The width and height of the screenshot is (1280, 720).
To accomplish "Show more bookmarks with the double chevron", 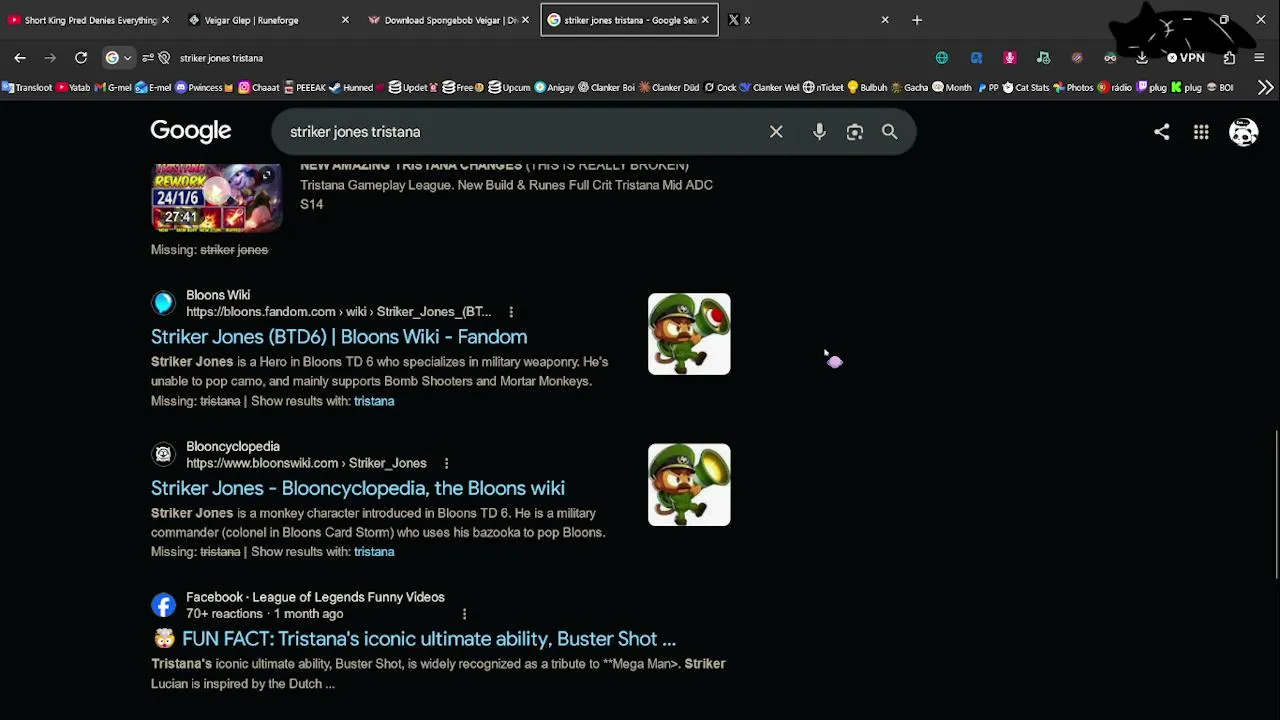I will pos(1265,88).
